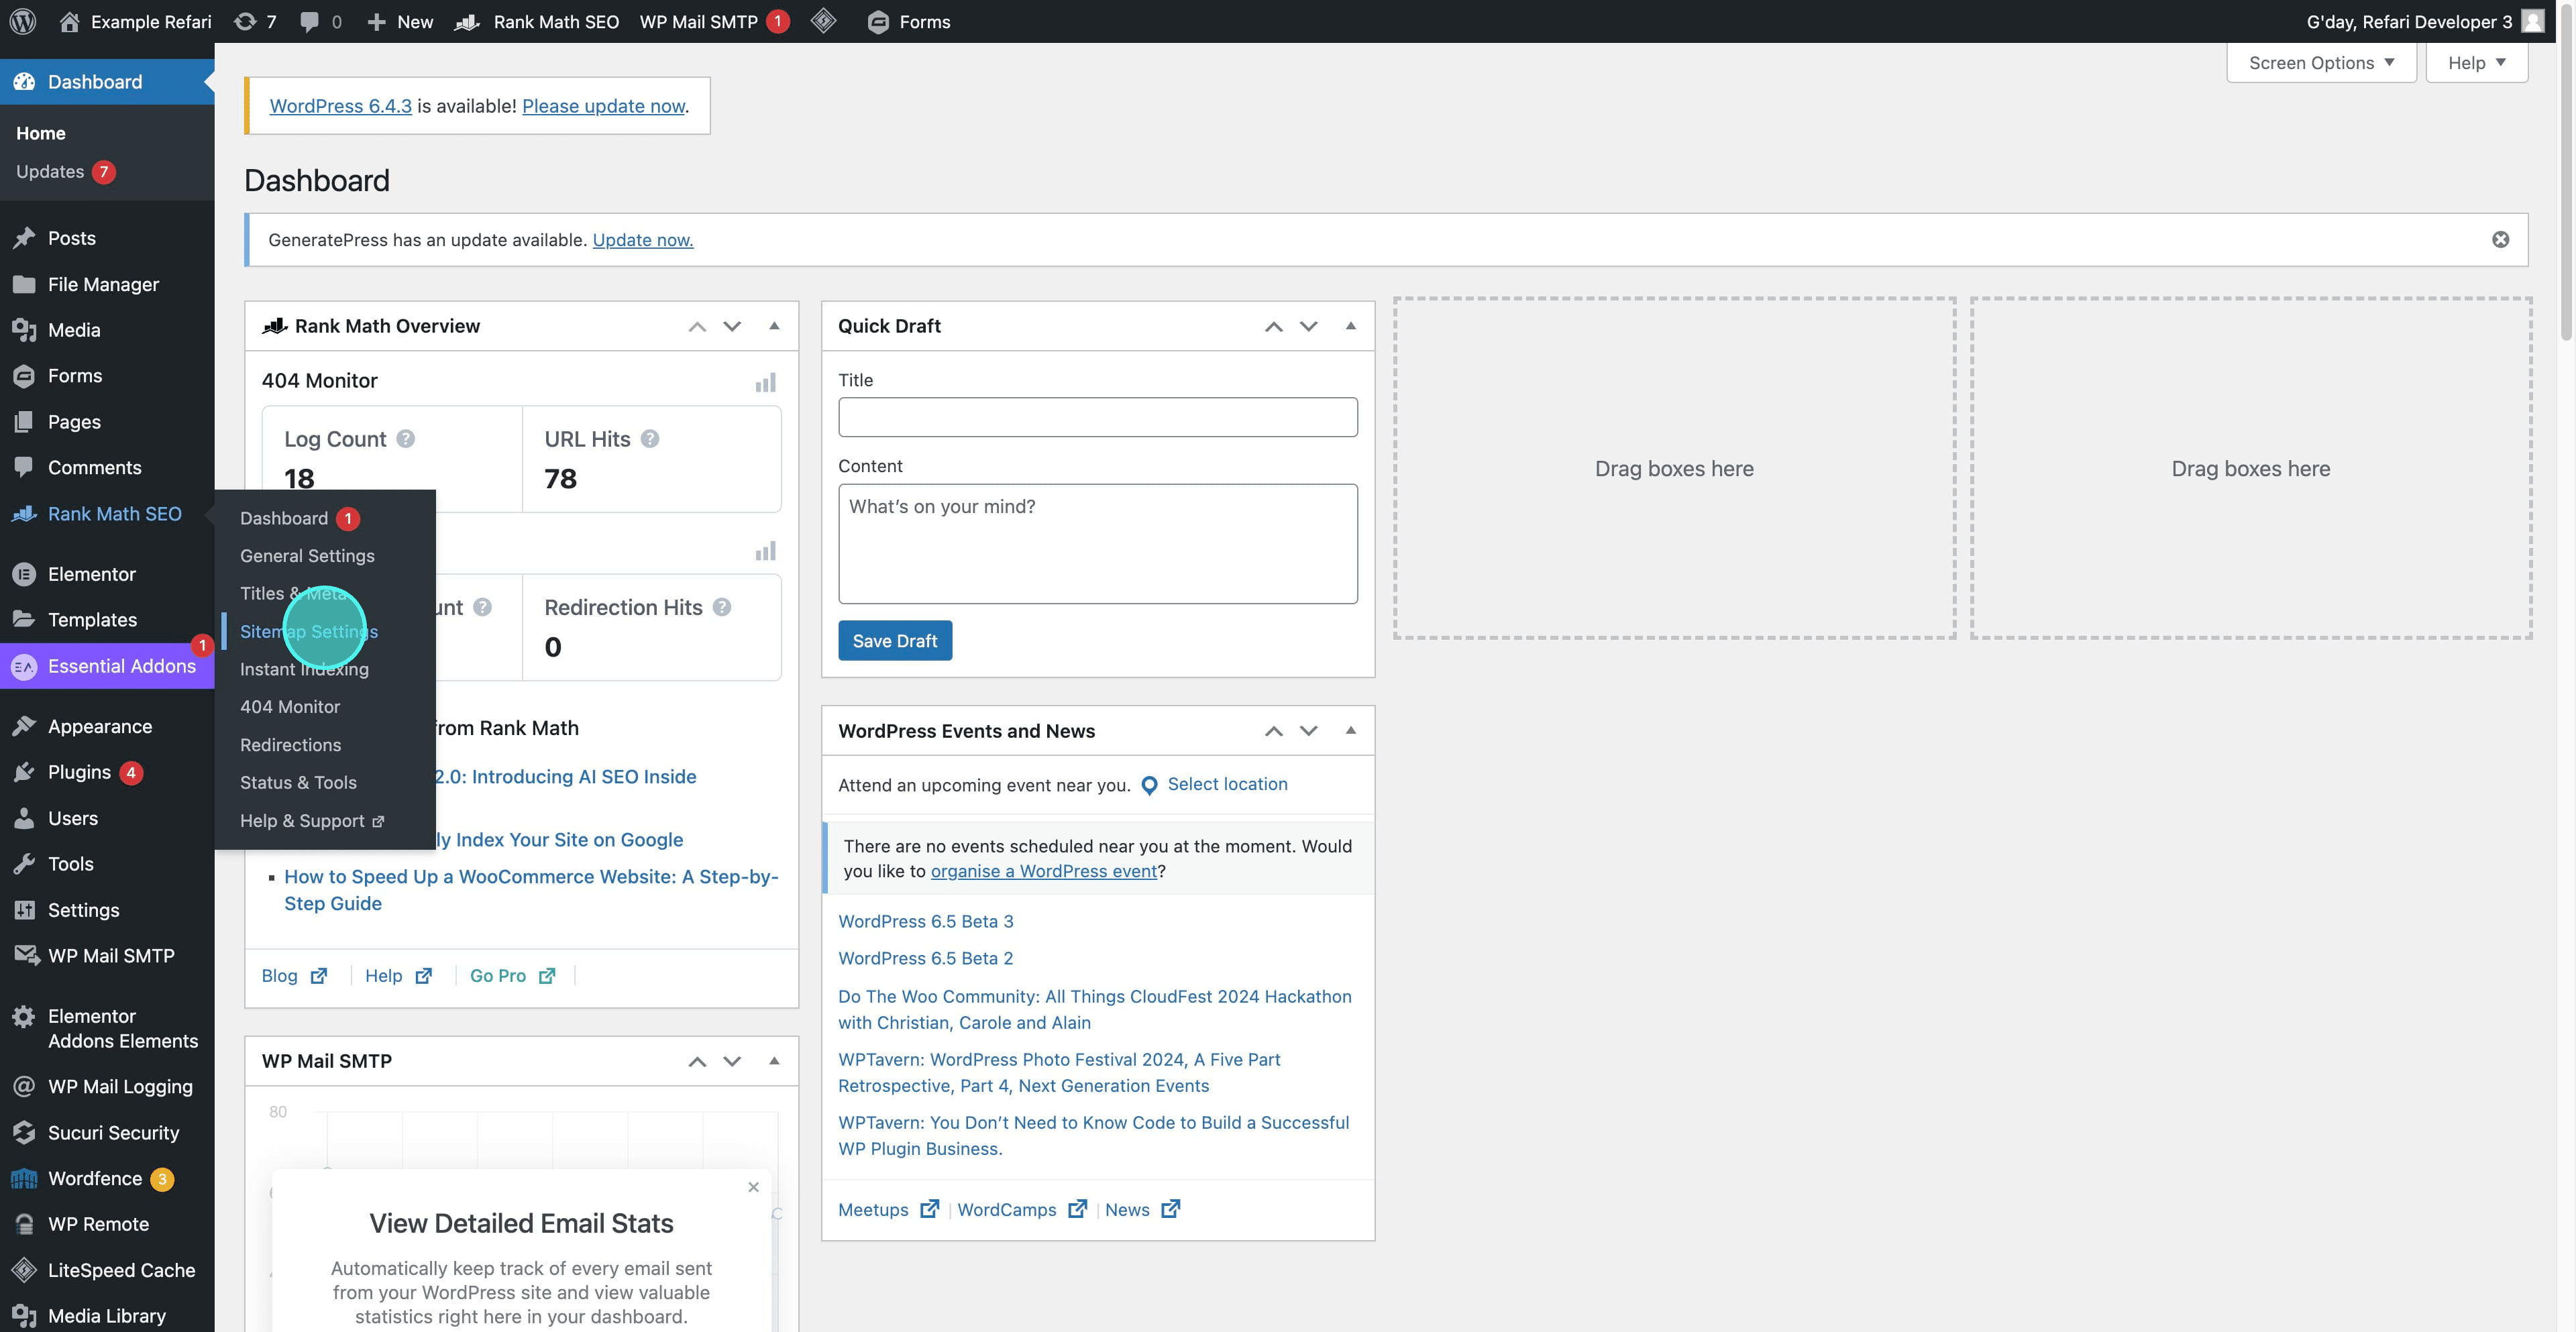
Task: Open the Redirections stats chart icon
Action: click(765, 551)
